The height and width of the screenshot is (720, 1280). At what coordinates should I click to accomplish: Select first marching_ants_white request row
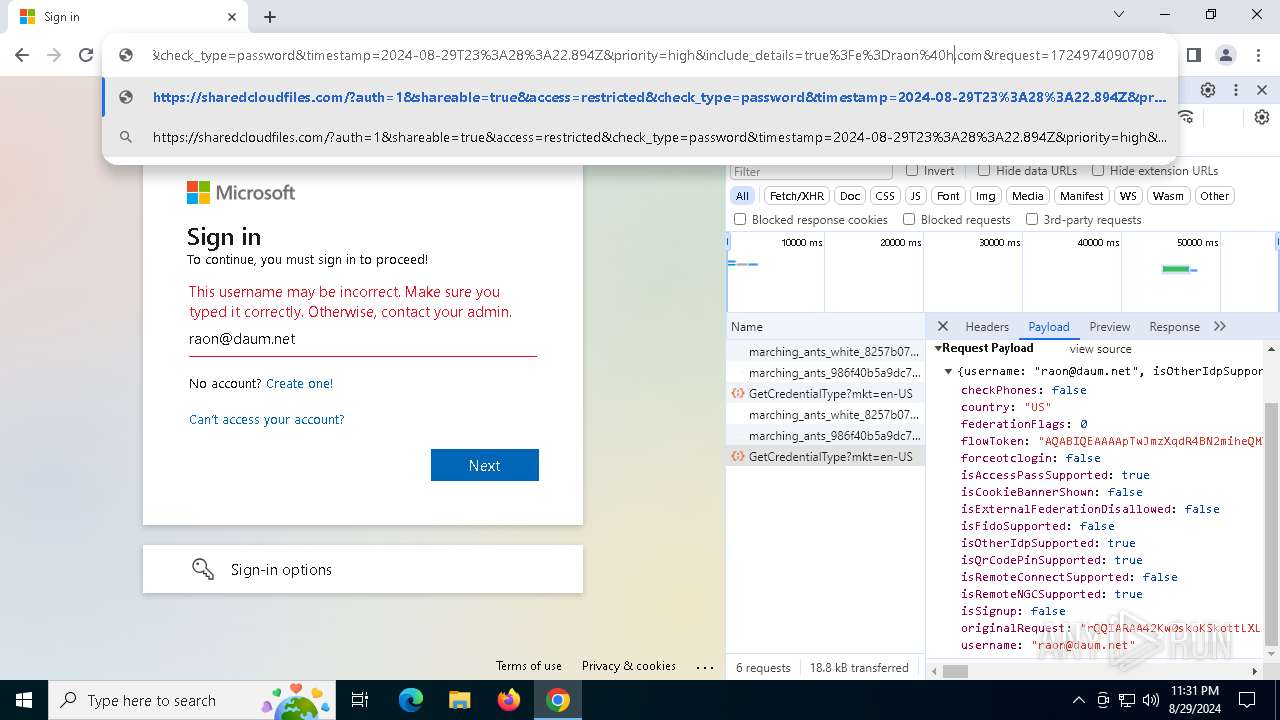point(825,352)
